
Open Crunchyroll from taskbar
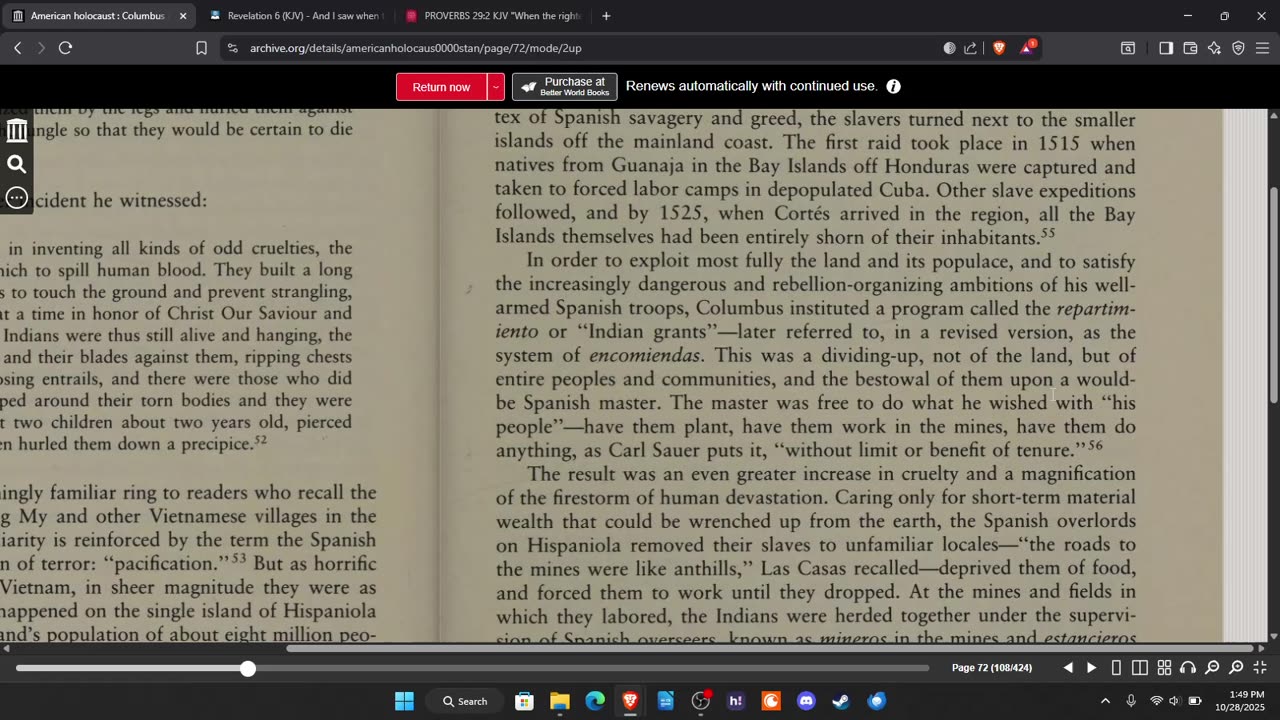771,701
